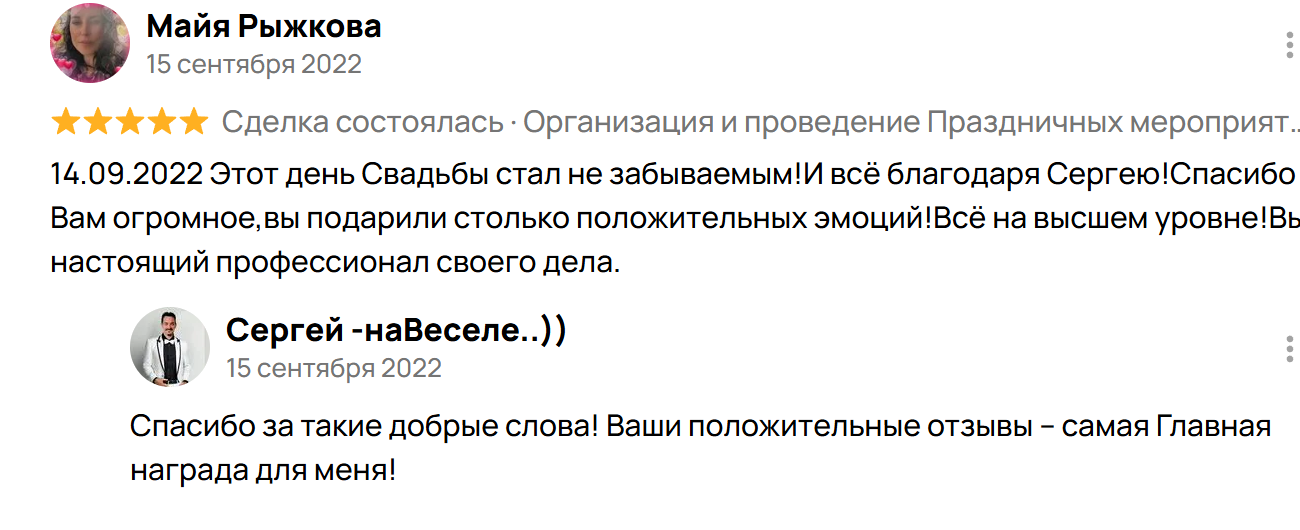Open the seller name Сергей -наВеселе..))

click(397, 330)
